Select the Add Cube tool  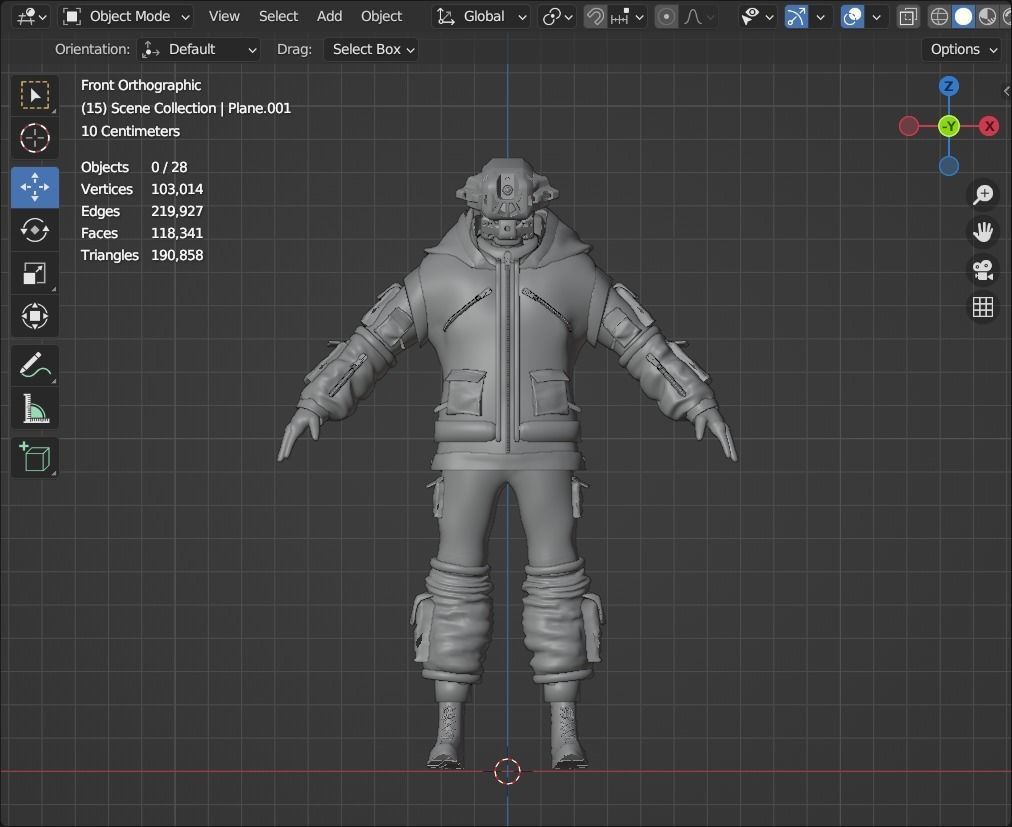coord(35,457)
